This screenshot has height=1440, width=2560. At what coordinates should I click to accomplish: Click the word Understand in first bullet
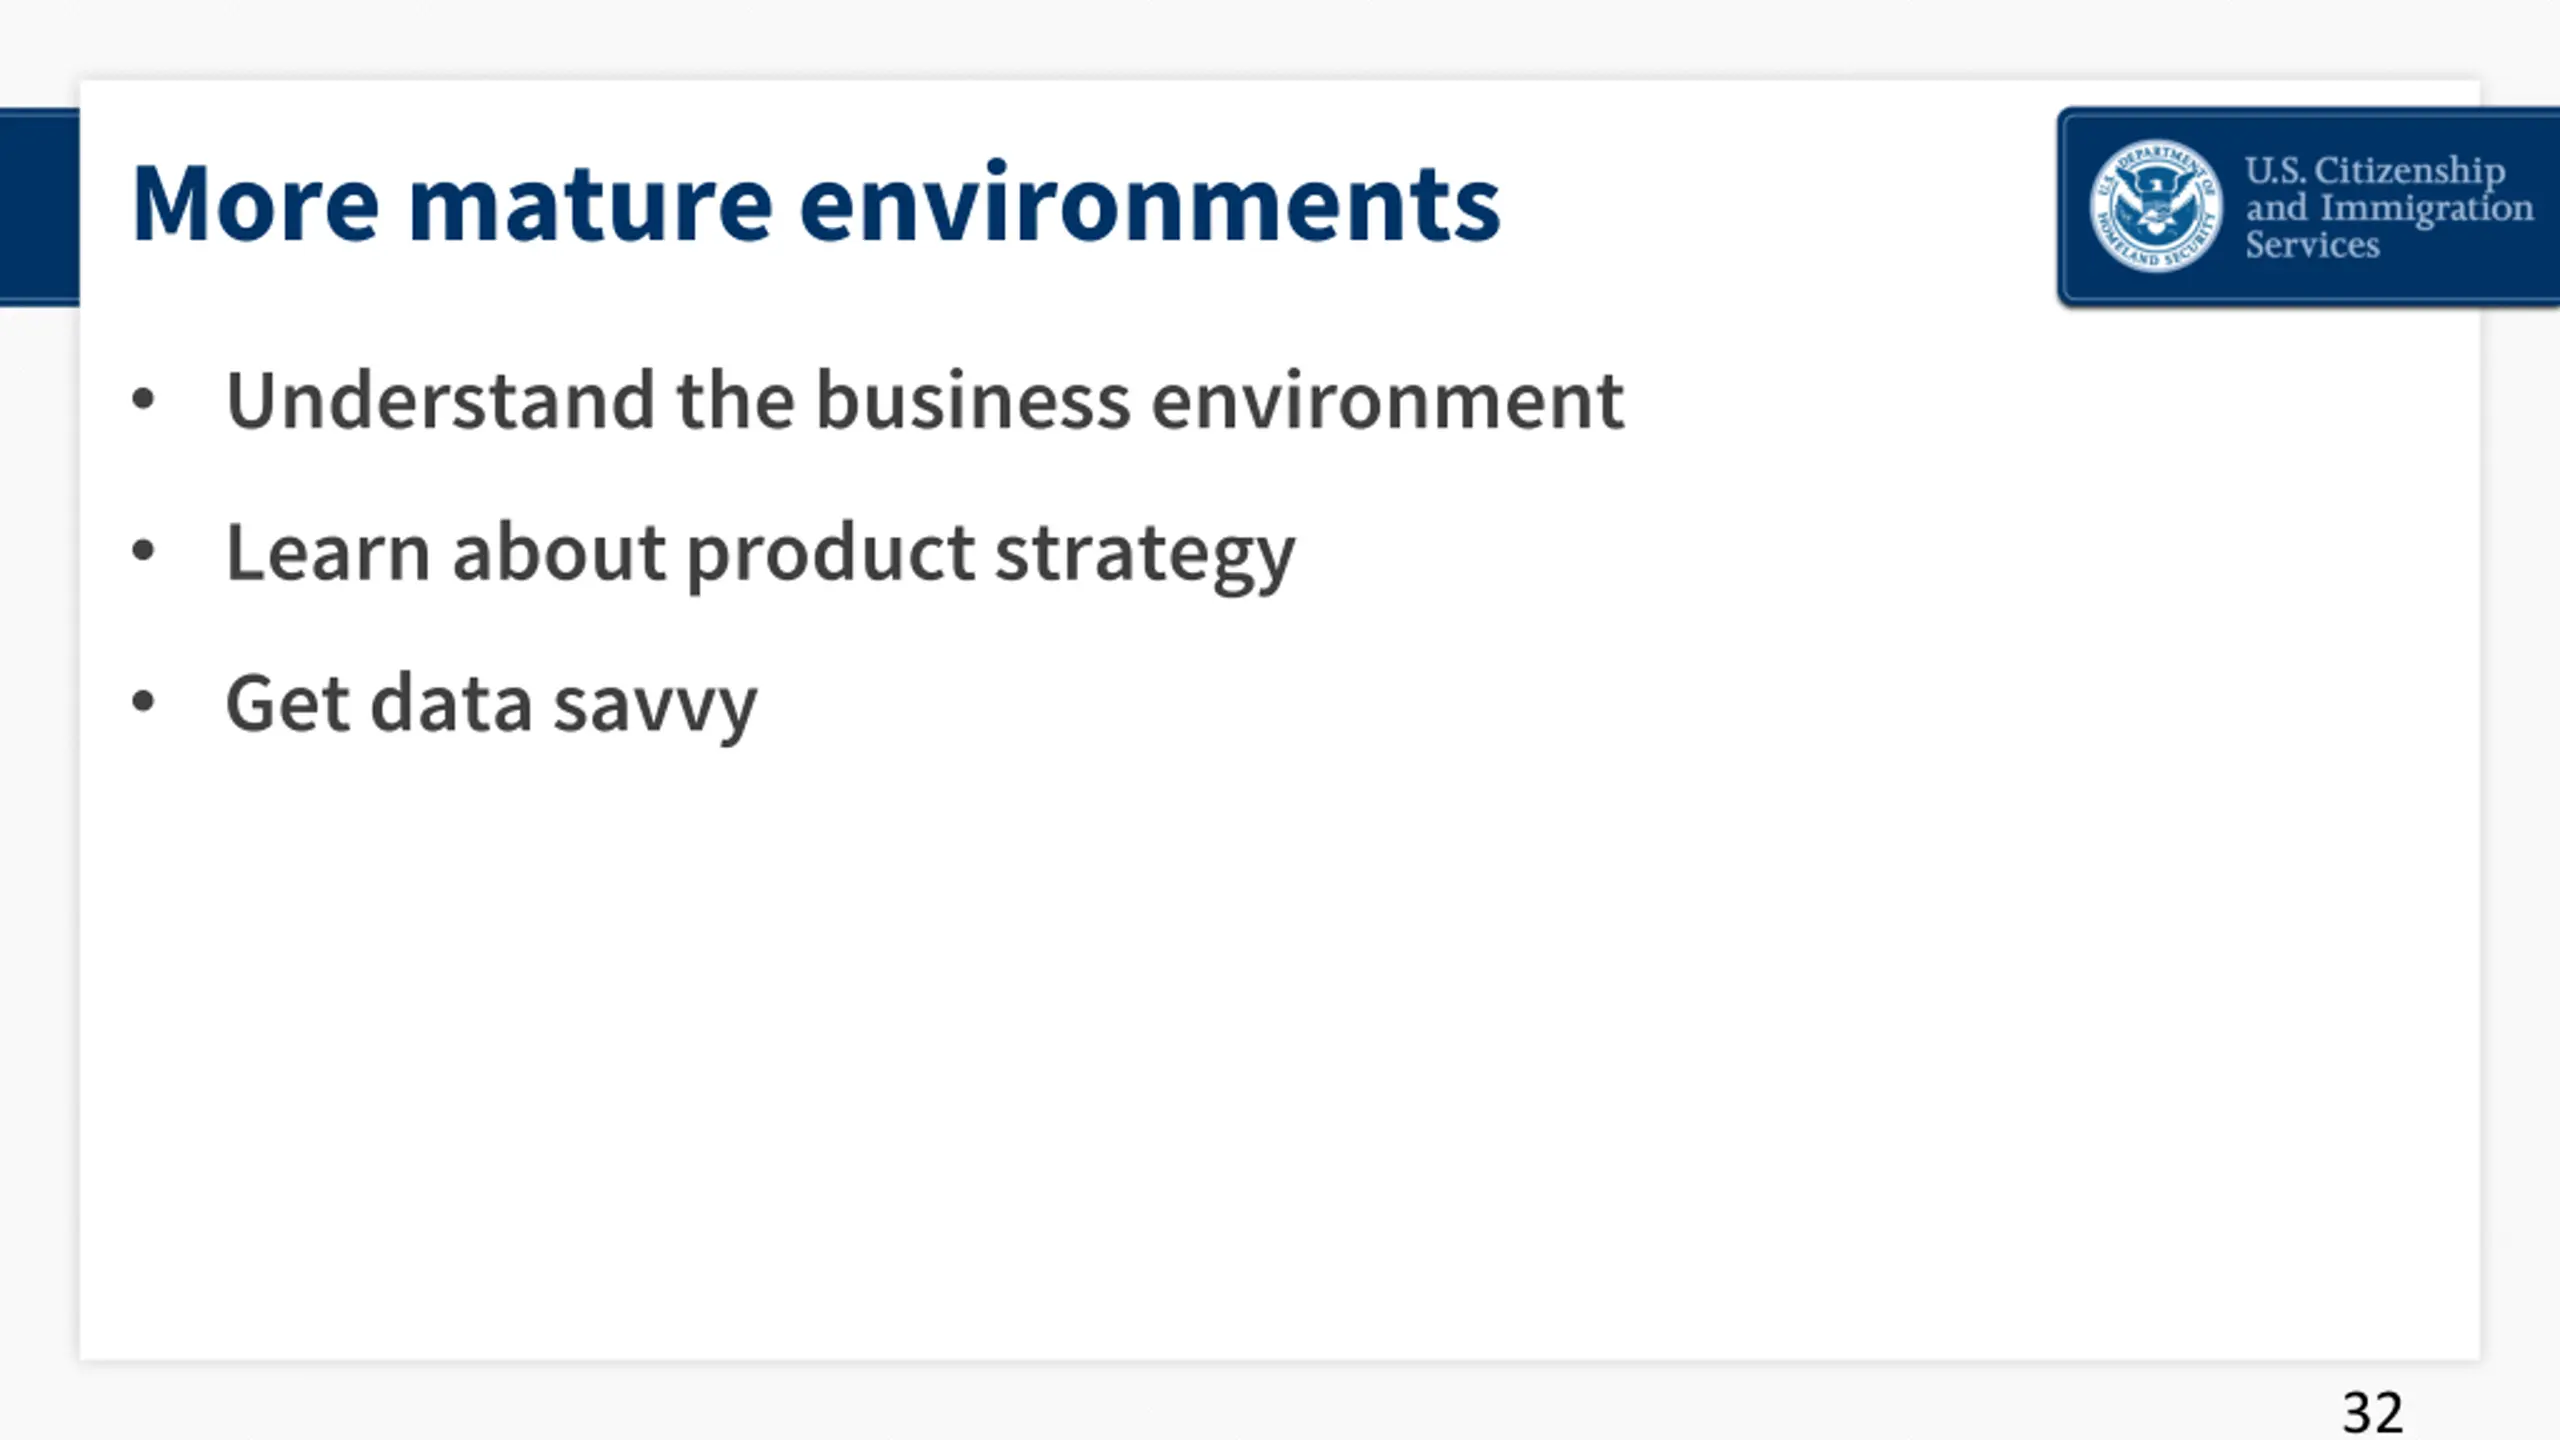coord(440,400)
